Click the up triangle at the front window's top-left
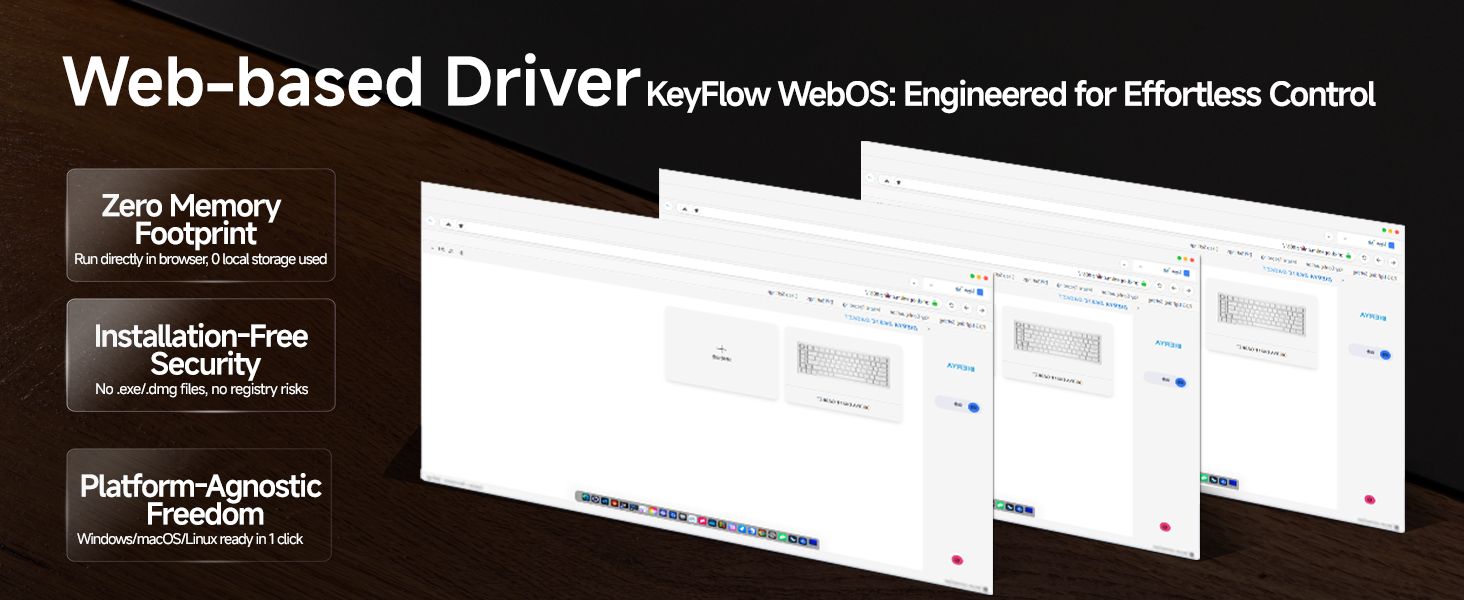Viewport: 1464px width, 600px height. [x=447, y=225]
